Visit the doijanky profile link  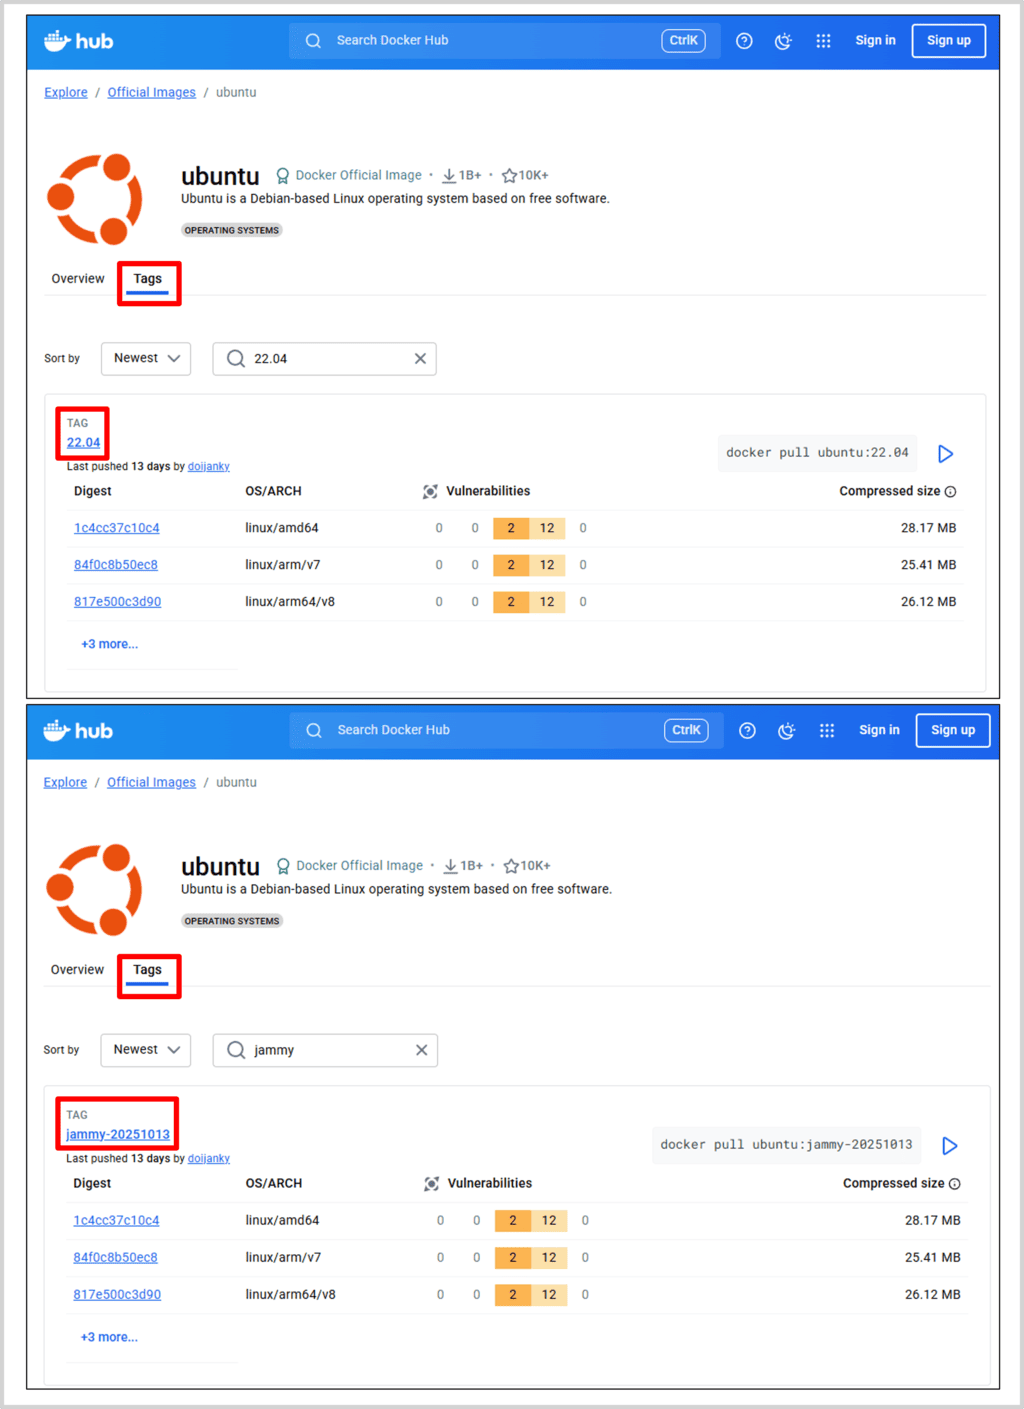click(208, 466)
